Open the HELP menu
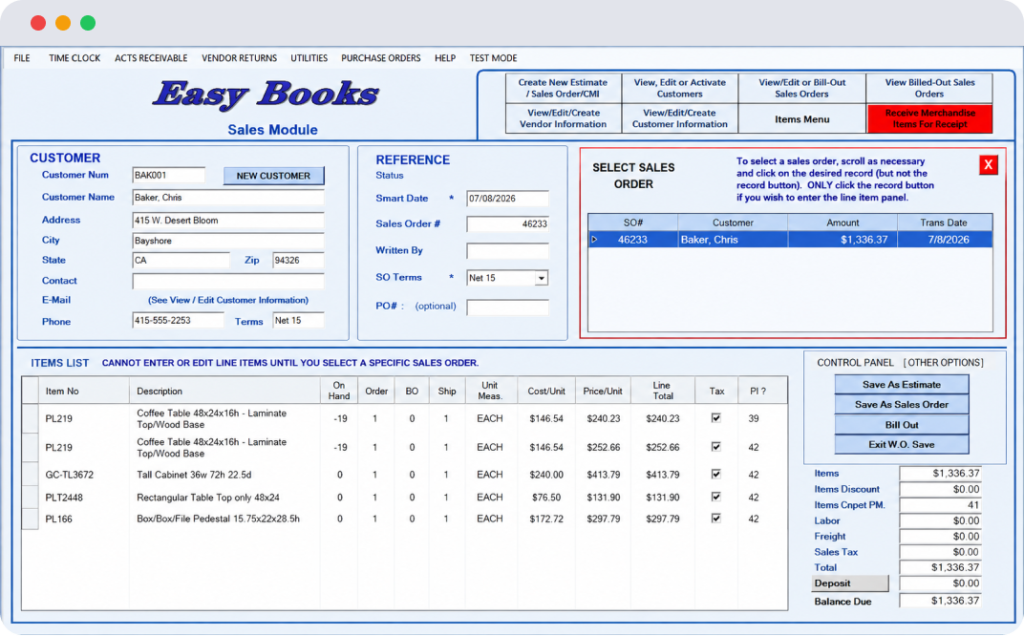Image resolution: width=1024 pixels, height=636 pixels. pos(445,58)
